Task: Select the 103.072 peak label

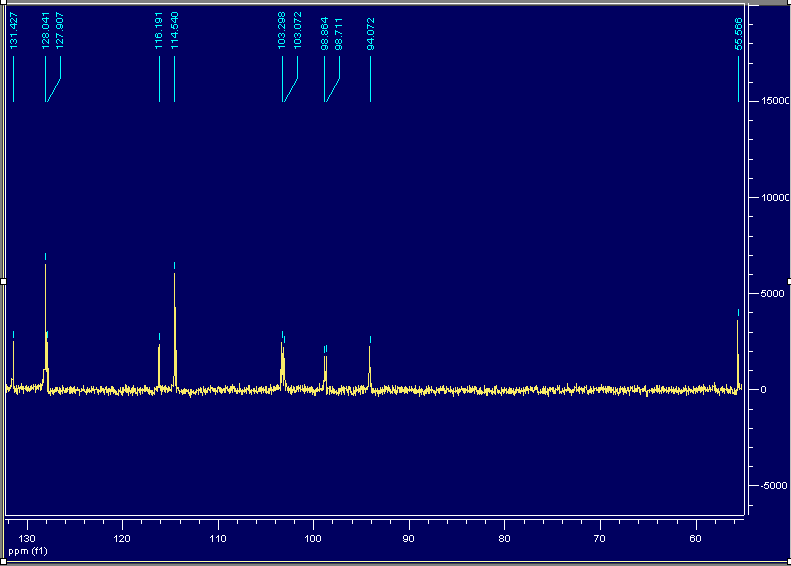Action: (298, 31)
